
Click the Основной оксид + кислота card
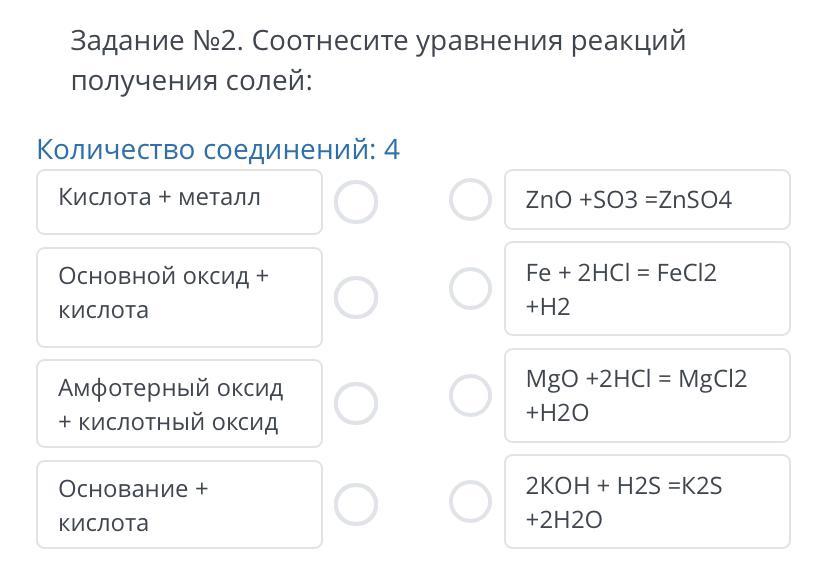coord(179,297)
